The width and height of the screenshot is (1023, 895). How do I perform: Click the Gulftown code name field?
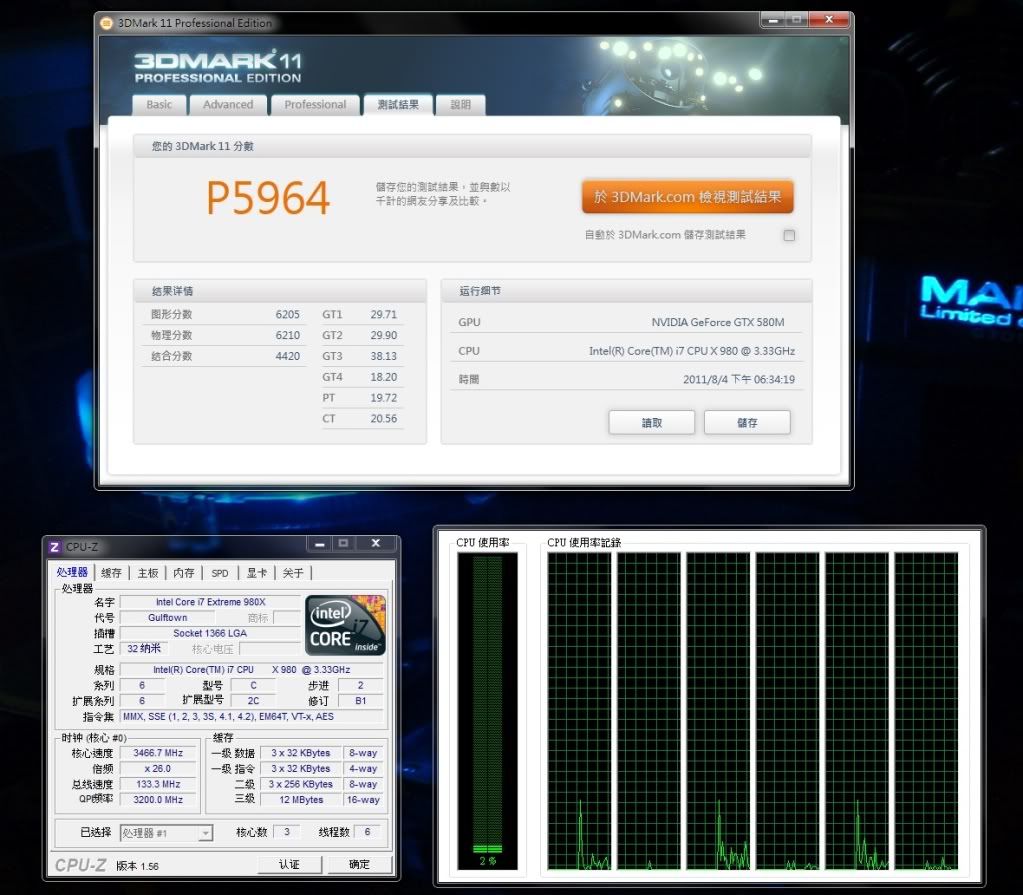[168, 618]
